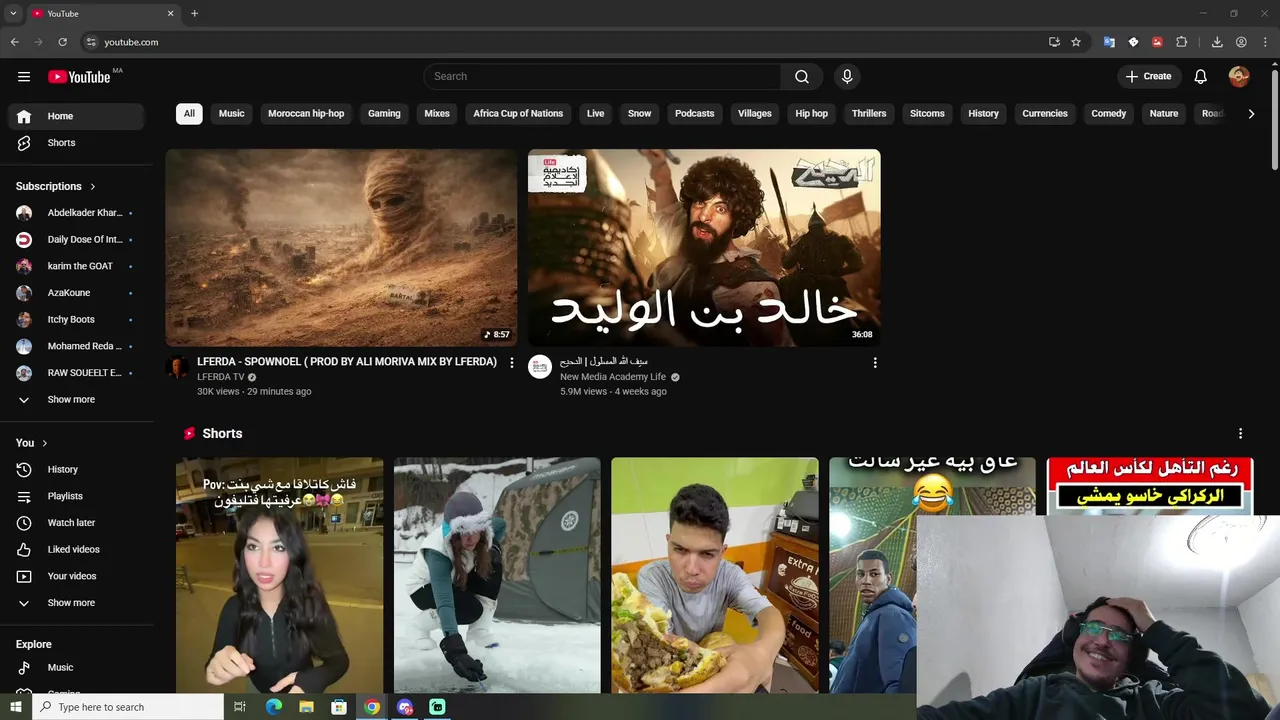Click Windows Type here to search box
The image size is (1280, 720).
127,707
